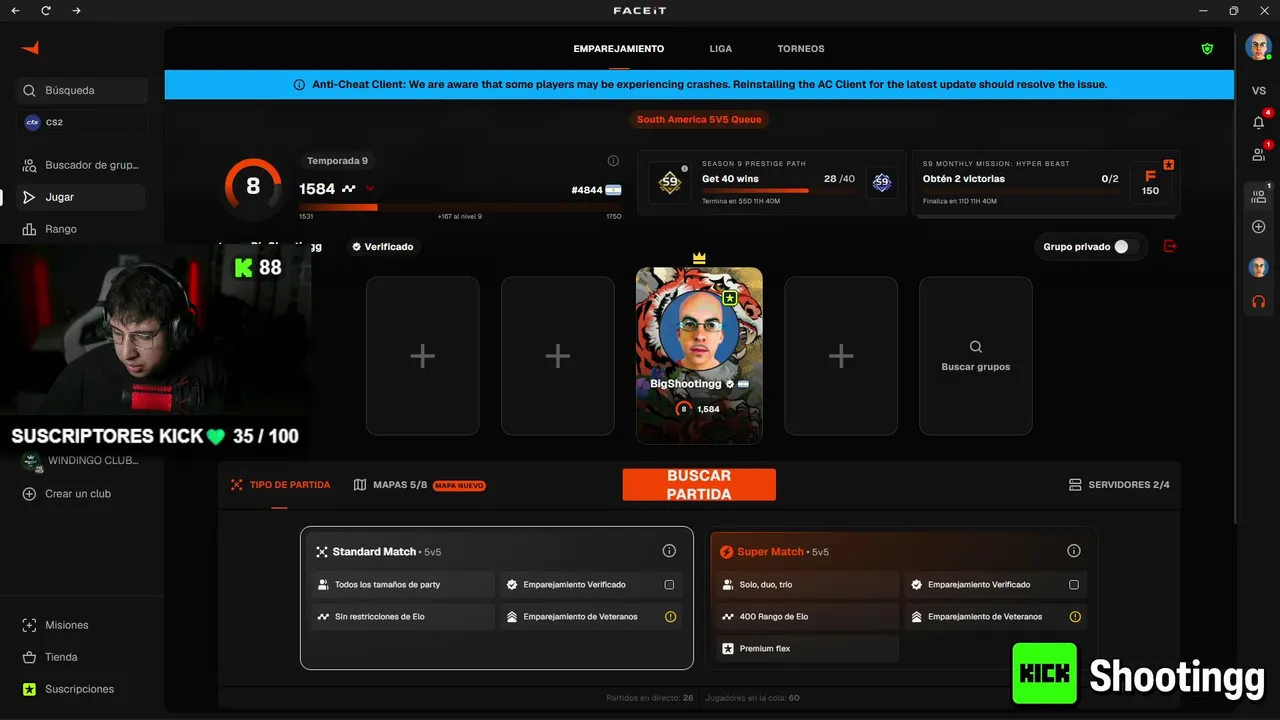Click the circled plus icon in right sidebar
The image size is (1280, 720).
[1258, 227]
